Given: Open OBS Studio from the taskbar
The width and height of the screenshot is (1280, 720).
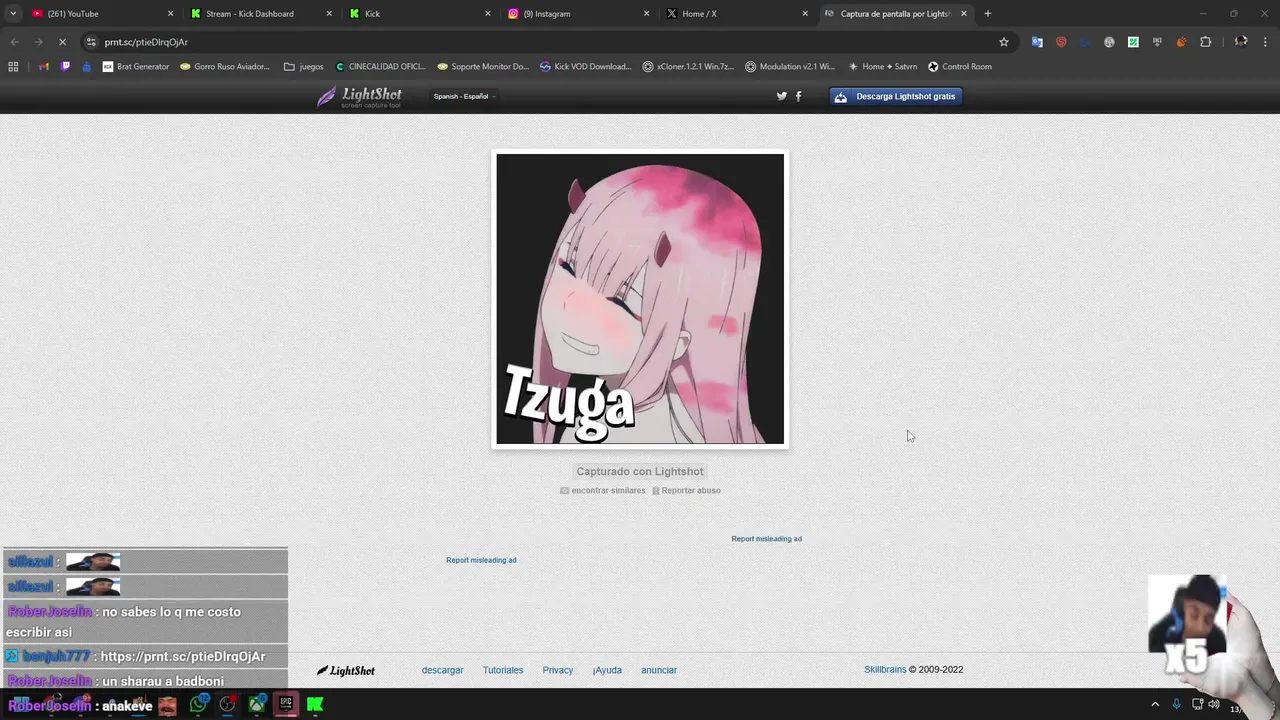Looking at the screenshot, I should [227, 704].
